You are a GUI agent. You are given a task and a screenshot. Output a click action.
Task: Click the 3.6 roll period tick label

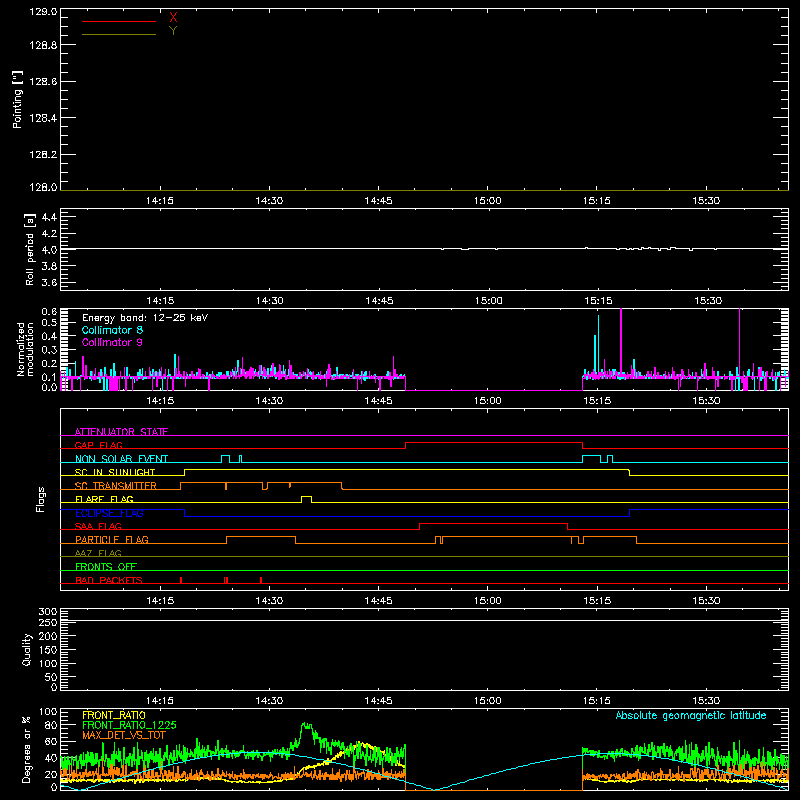pyautogui.click(x=49, y=282)
